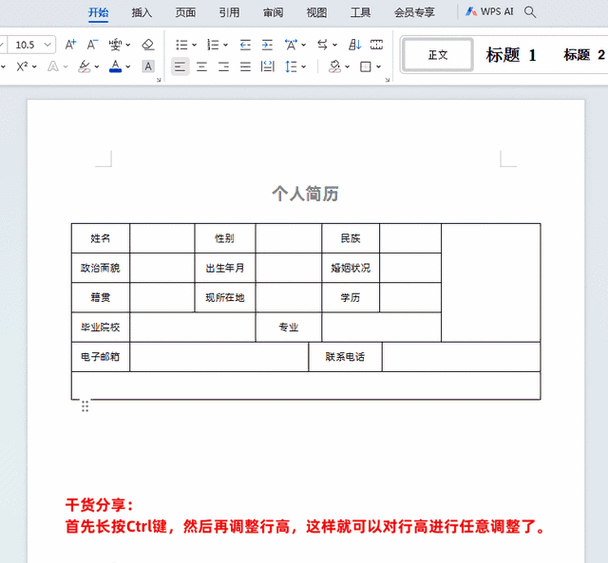Click the borders icon
The image size is (608, 563).
[x=365, y=67]
